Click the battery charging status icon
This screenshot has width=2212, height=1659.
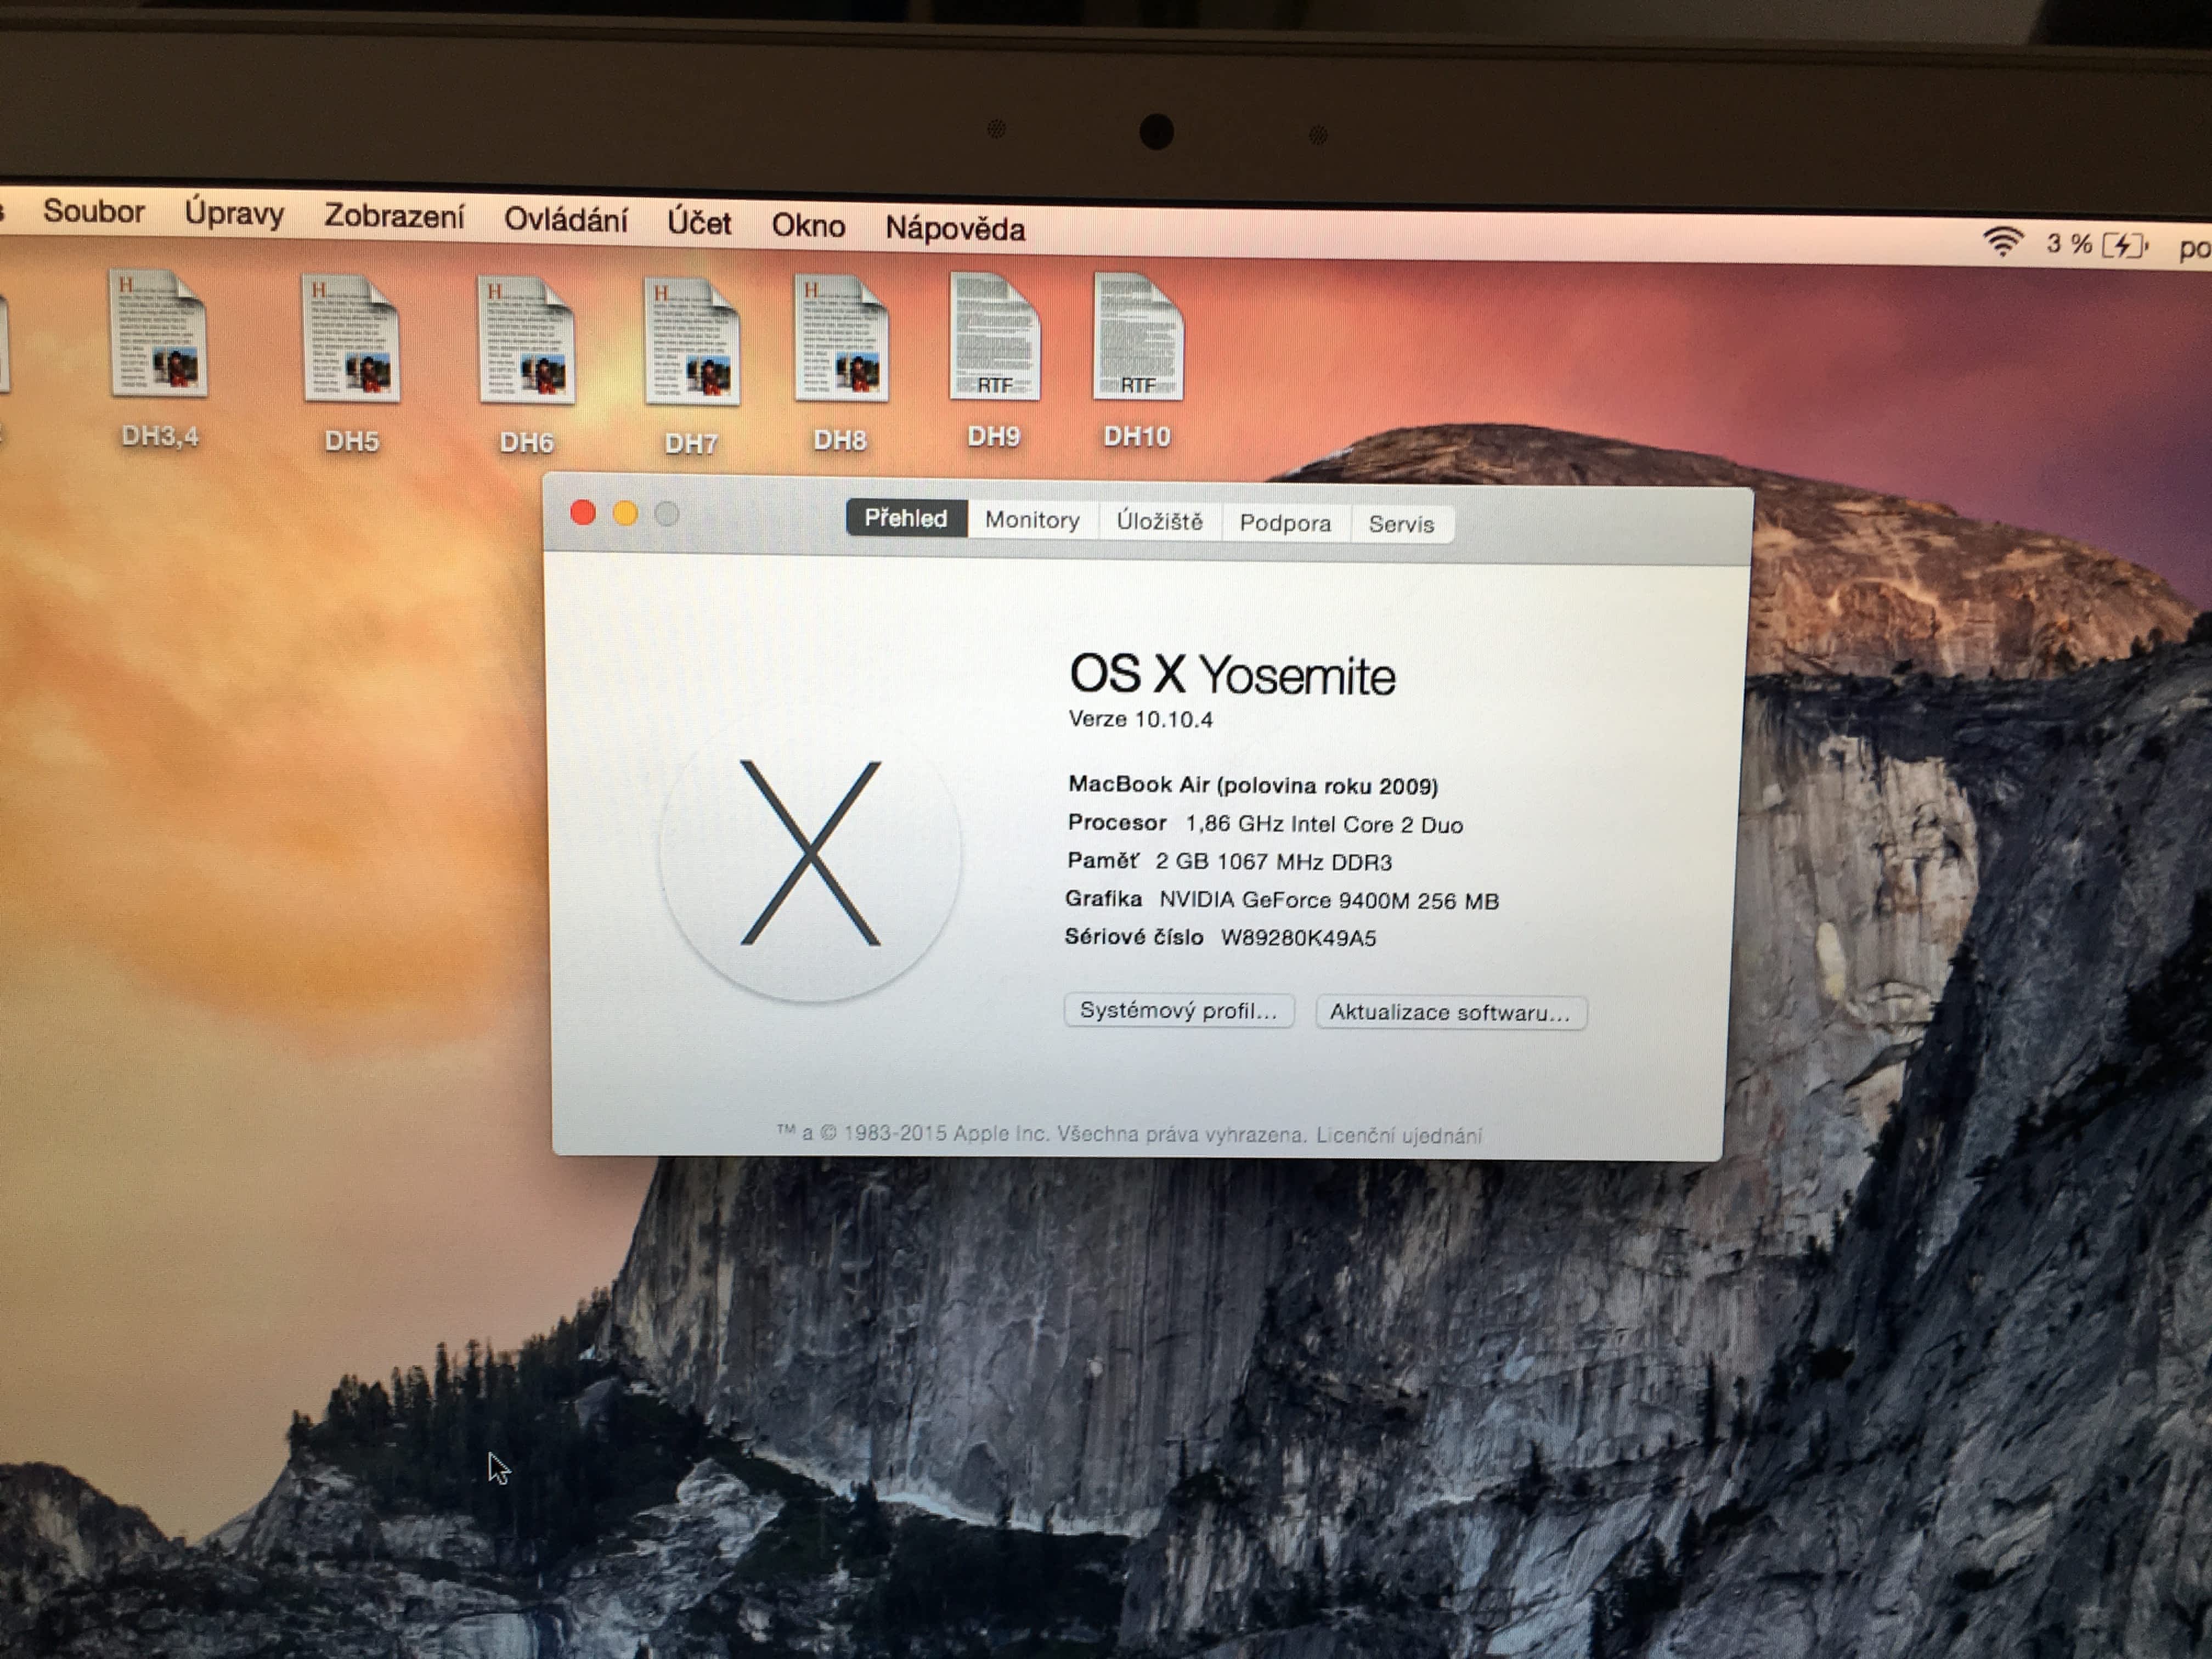(2124, 245)
